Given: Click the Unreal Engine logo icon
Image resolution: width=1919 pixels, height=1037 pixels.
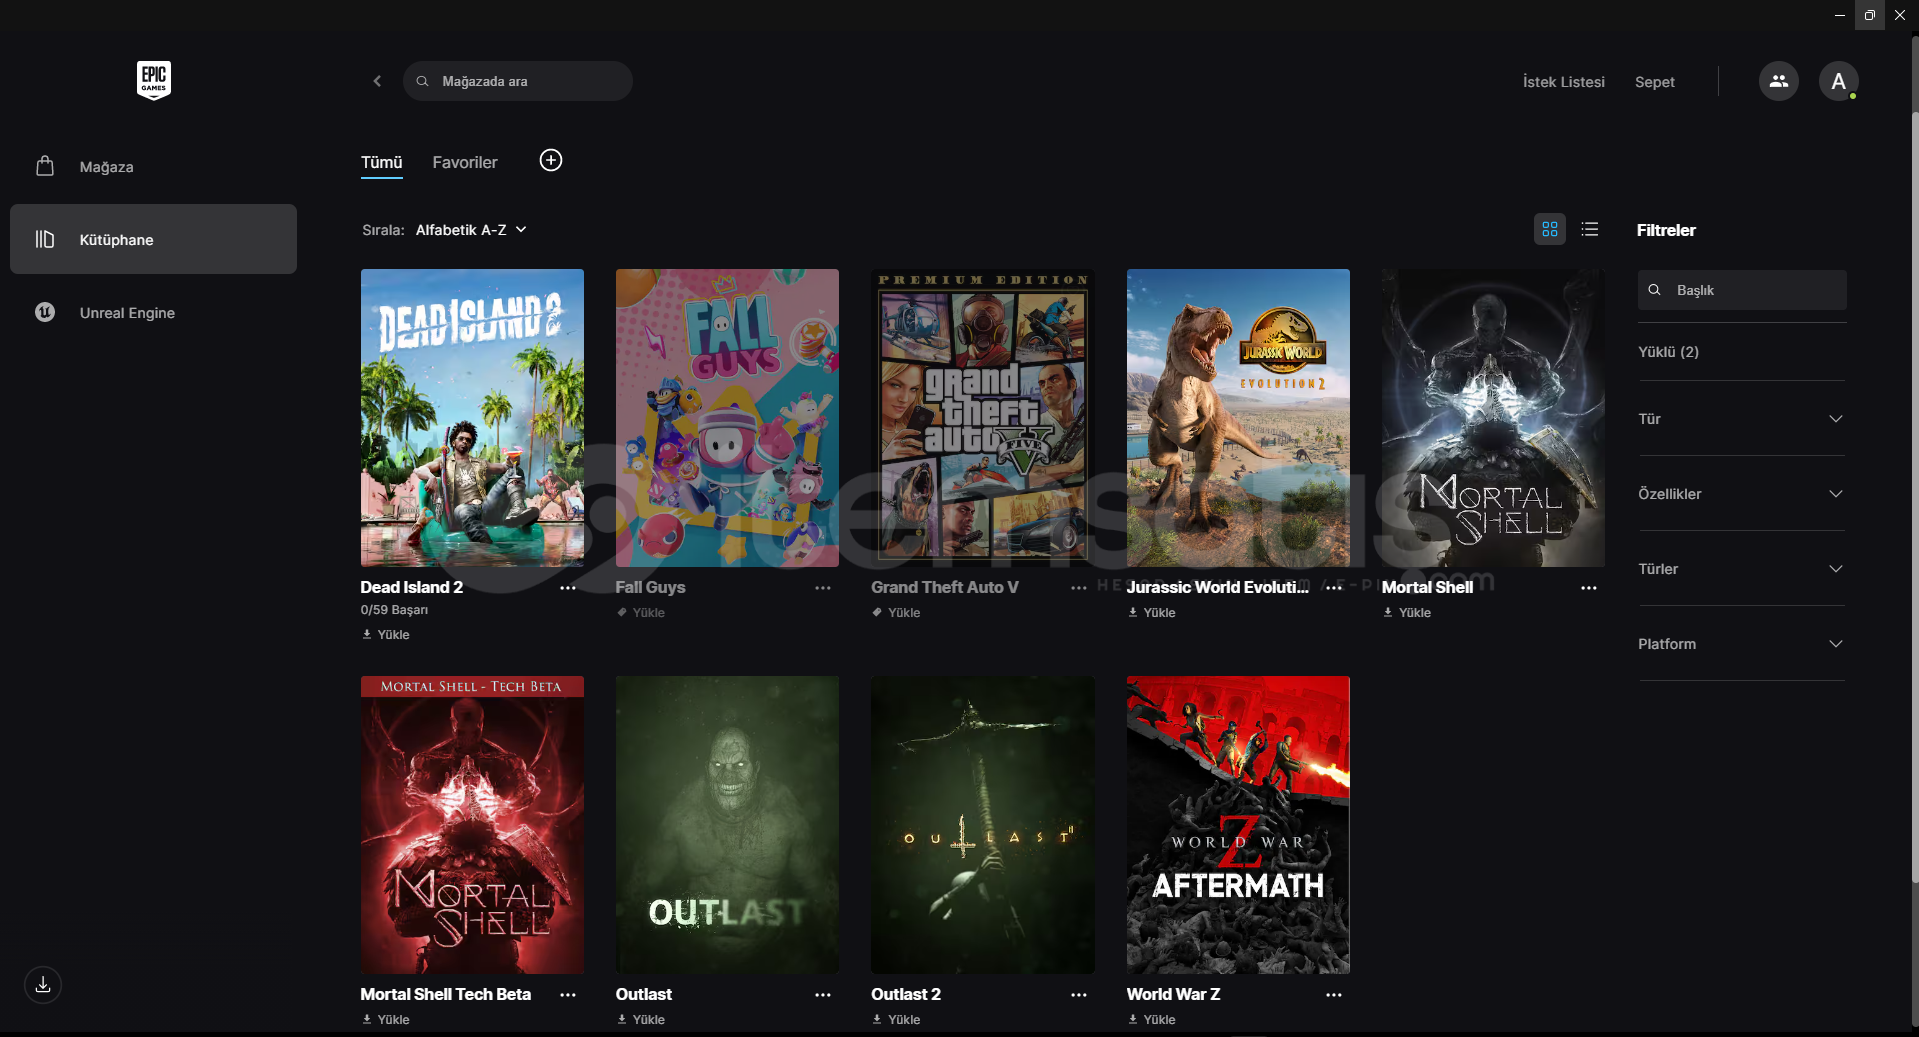Looking at the screenshot, I should 45,312.
